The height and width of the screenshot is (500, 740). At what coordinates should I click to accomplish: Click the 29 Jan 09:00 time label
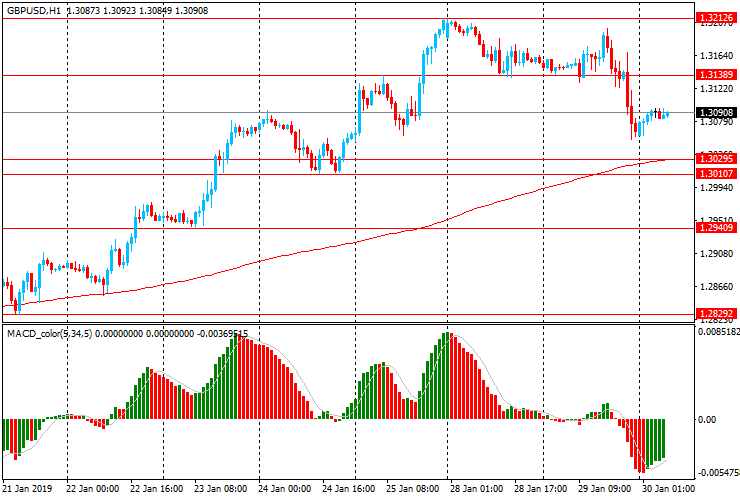click(x=605, y=489)
